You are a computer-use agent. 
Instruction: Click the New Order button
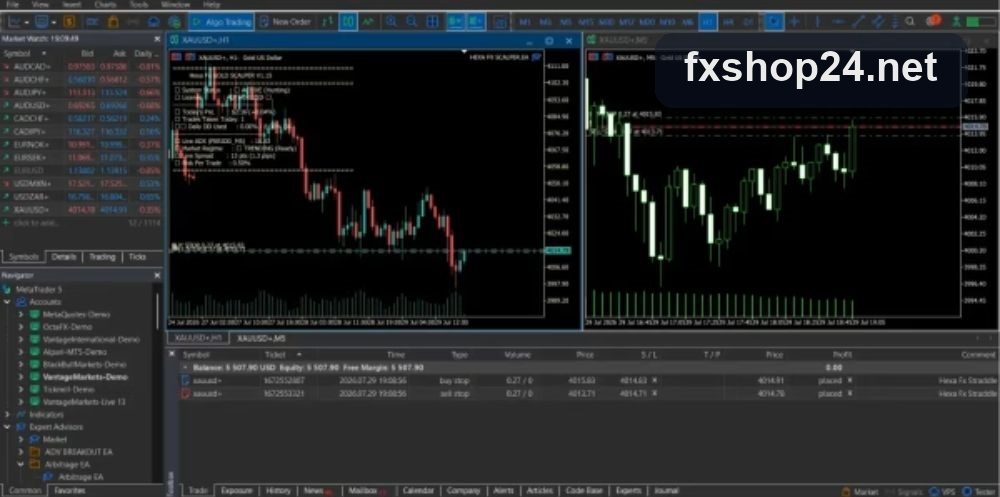tap(286, 22)
